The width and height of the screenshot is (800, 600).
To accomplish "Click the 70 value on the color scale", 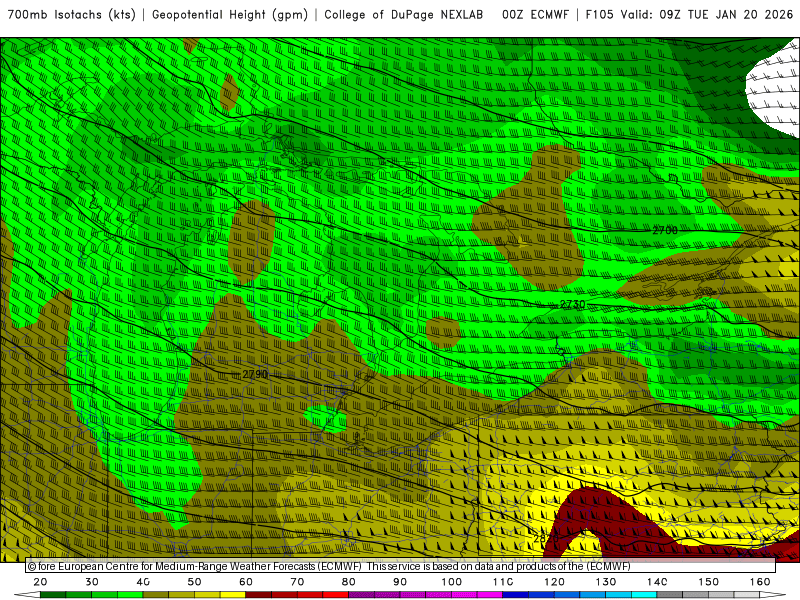I will pyautogui.click(x=297, y=582).
